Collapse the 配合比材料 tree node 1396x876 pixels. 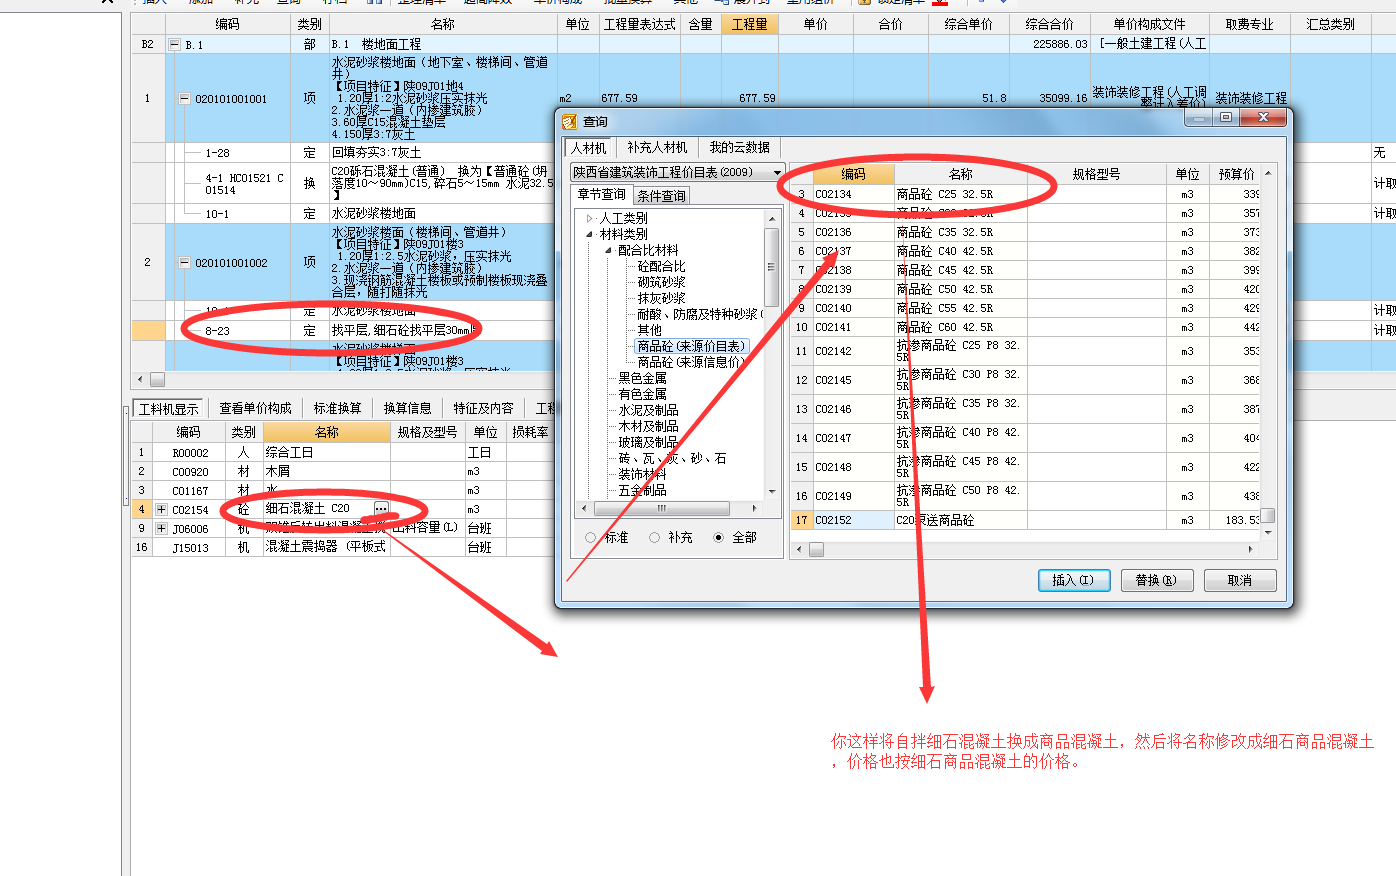pos(608,250)
